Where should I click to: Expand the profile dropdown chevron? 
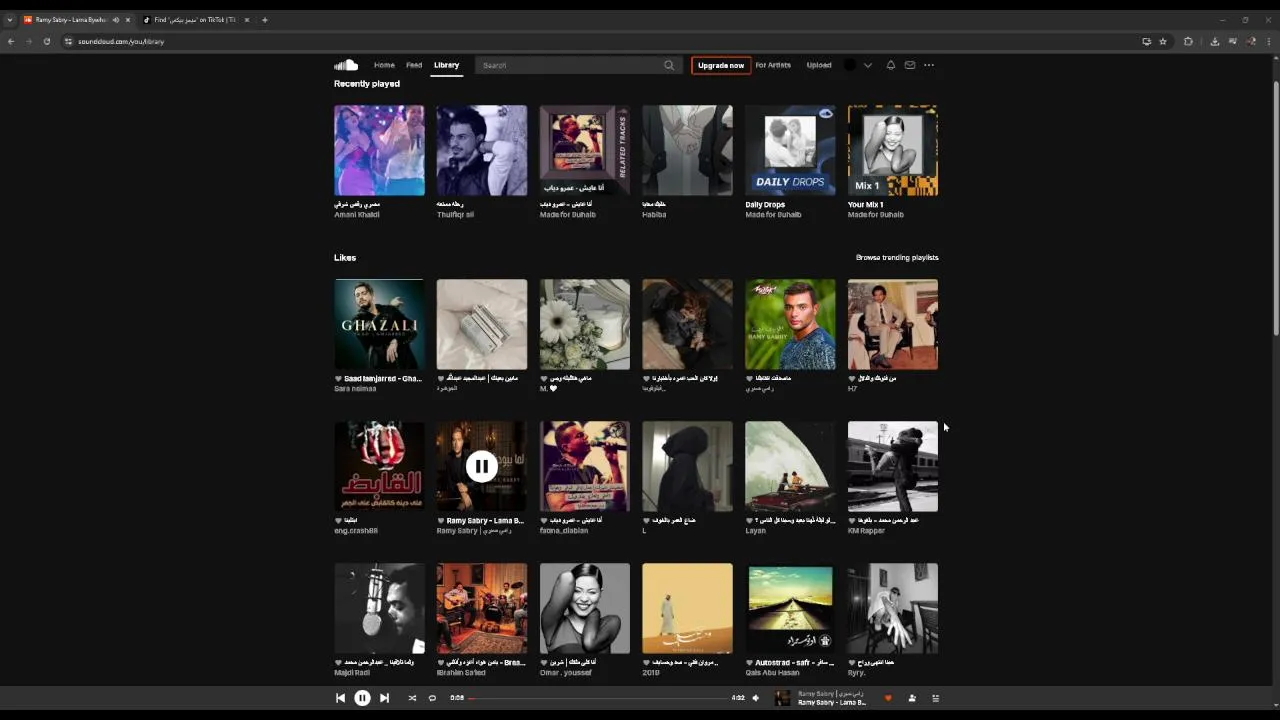pyautogui.click(x=867, y=65)
